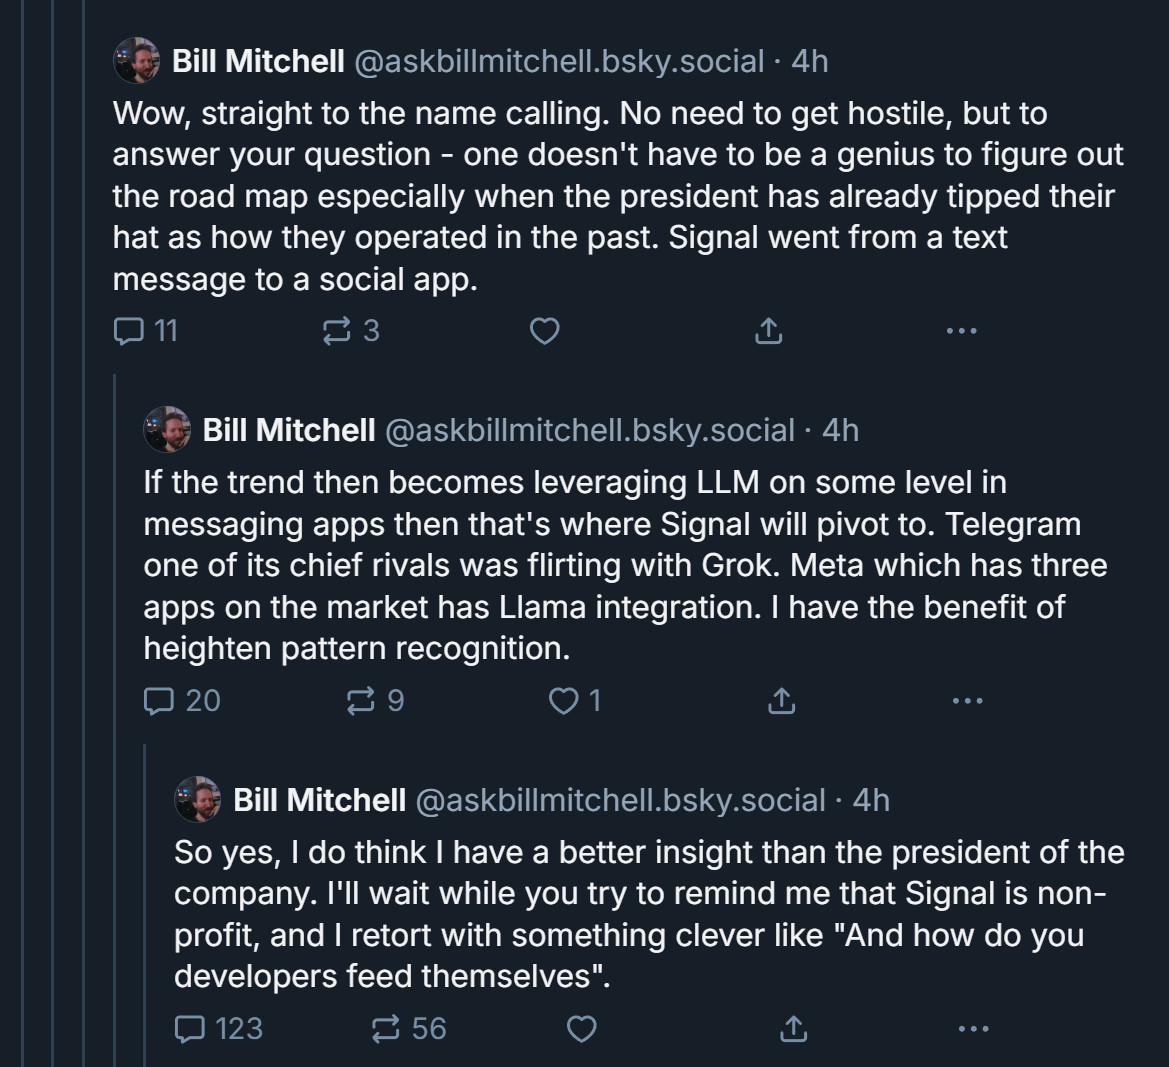Open more options menu on first post
Image resolution: width=1169 pixels, height=1067 pixels.
pyautogui.click(x=961, y=331)
